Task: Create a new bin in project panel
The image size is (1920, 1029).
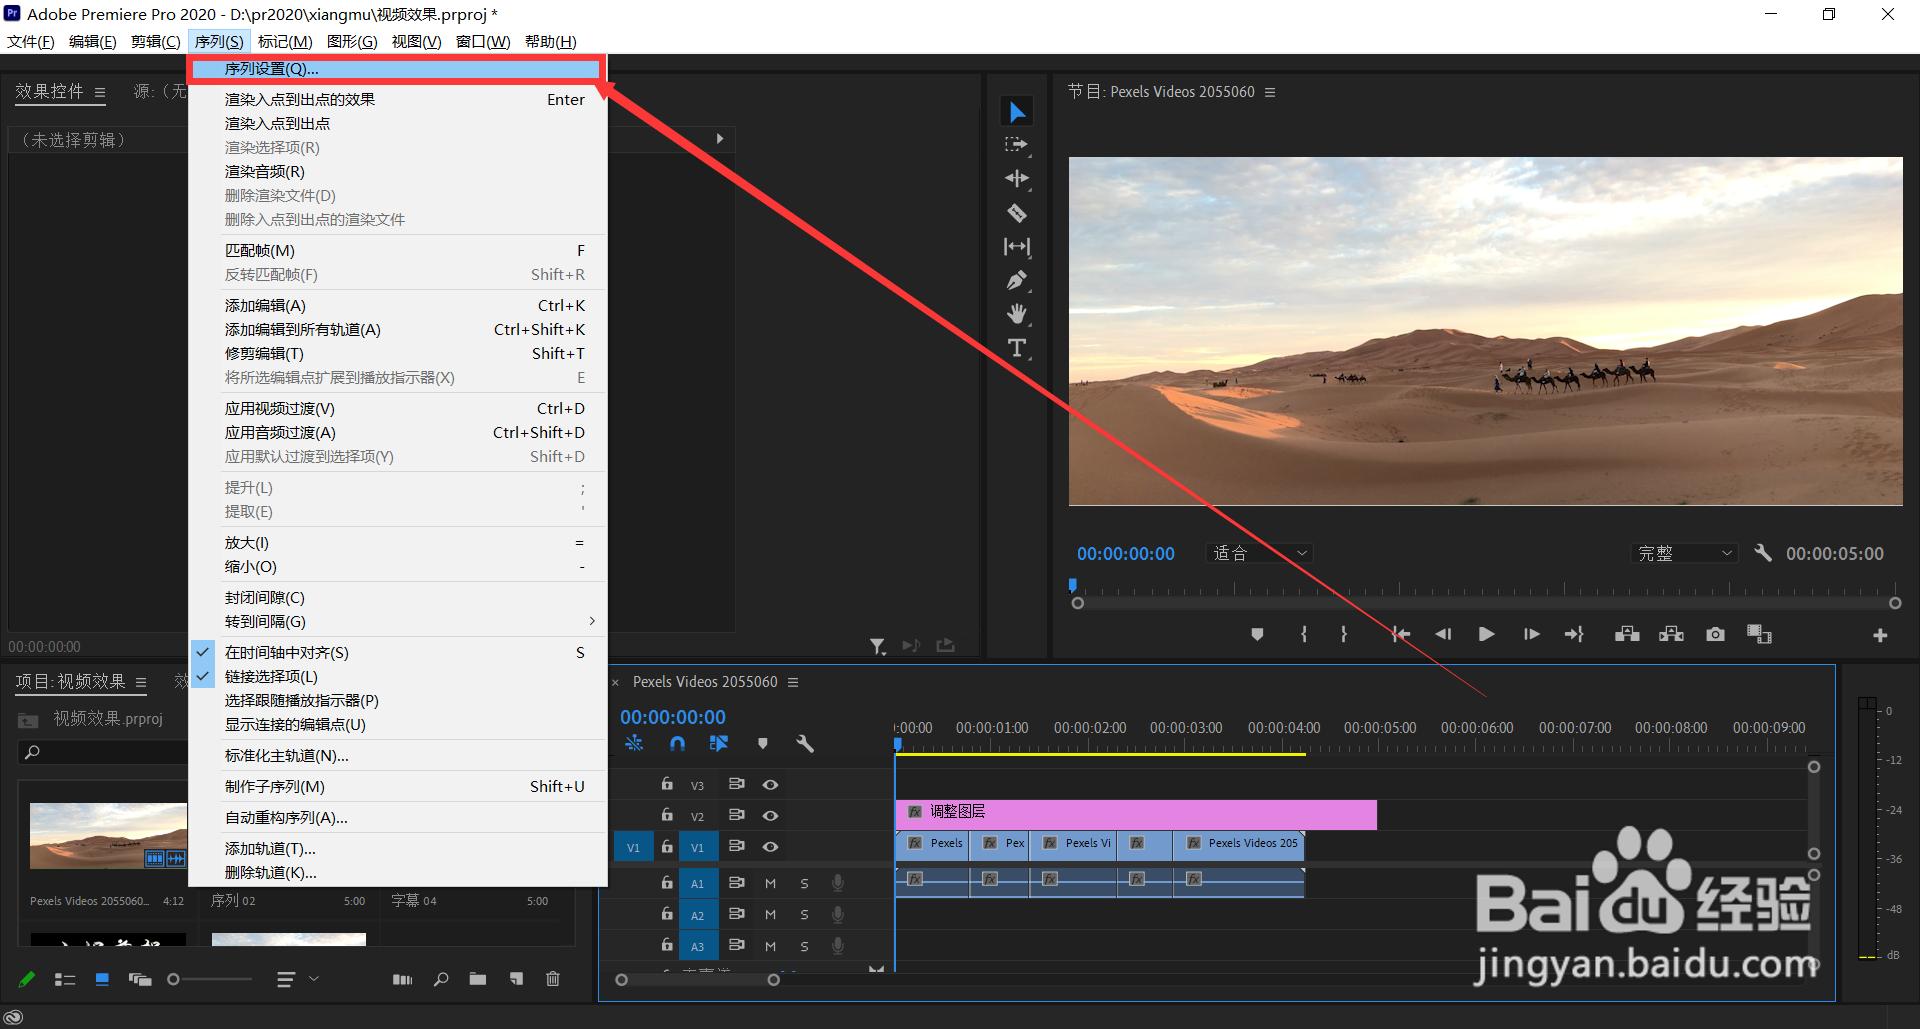Action: click(x=478, y=980)
